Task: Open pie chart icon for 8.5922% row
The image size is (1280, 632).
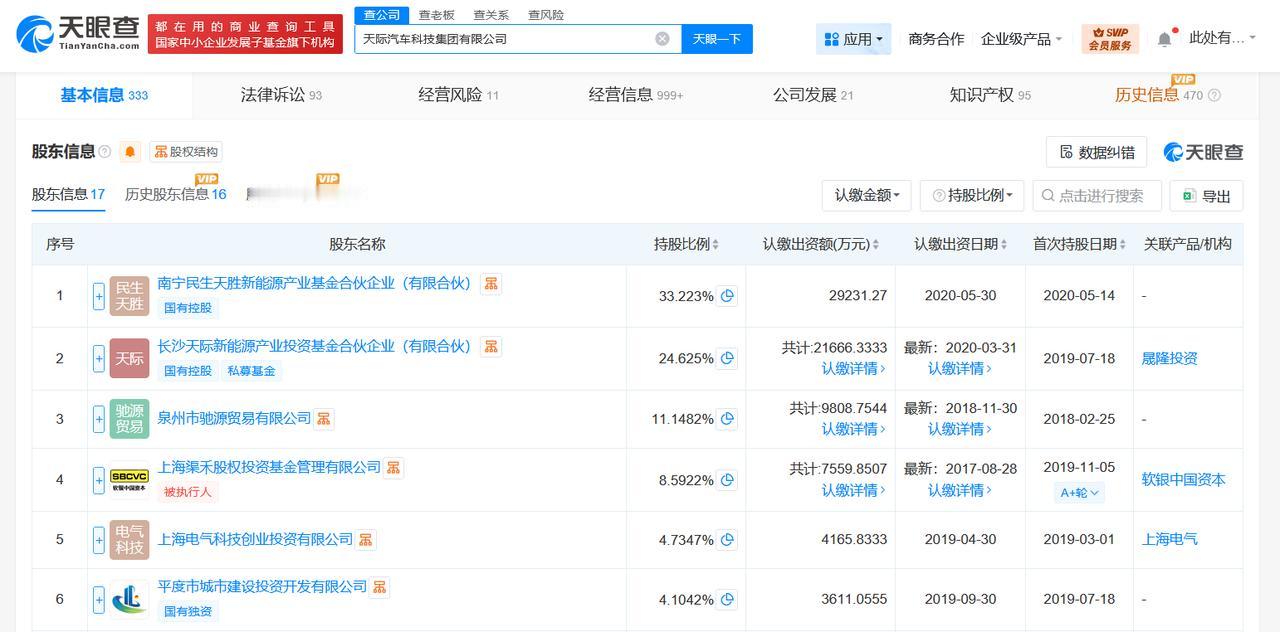Action: 728,480
